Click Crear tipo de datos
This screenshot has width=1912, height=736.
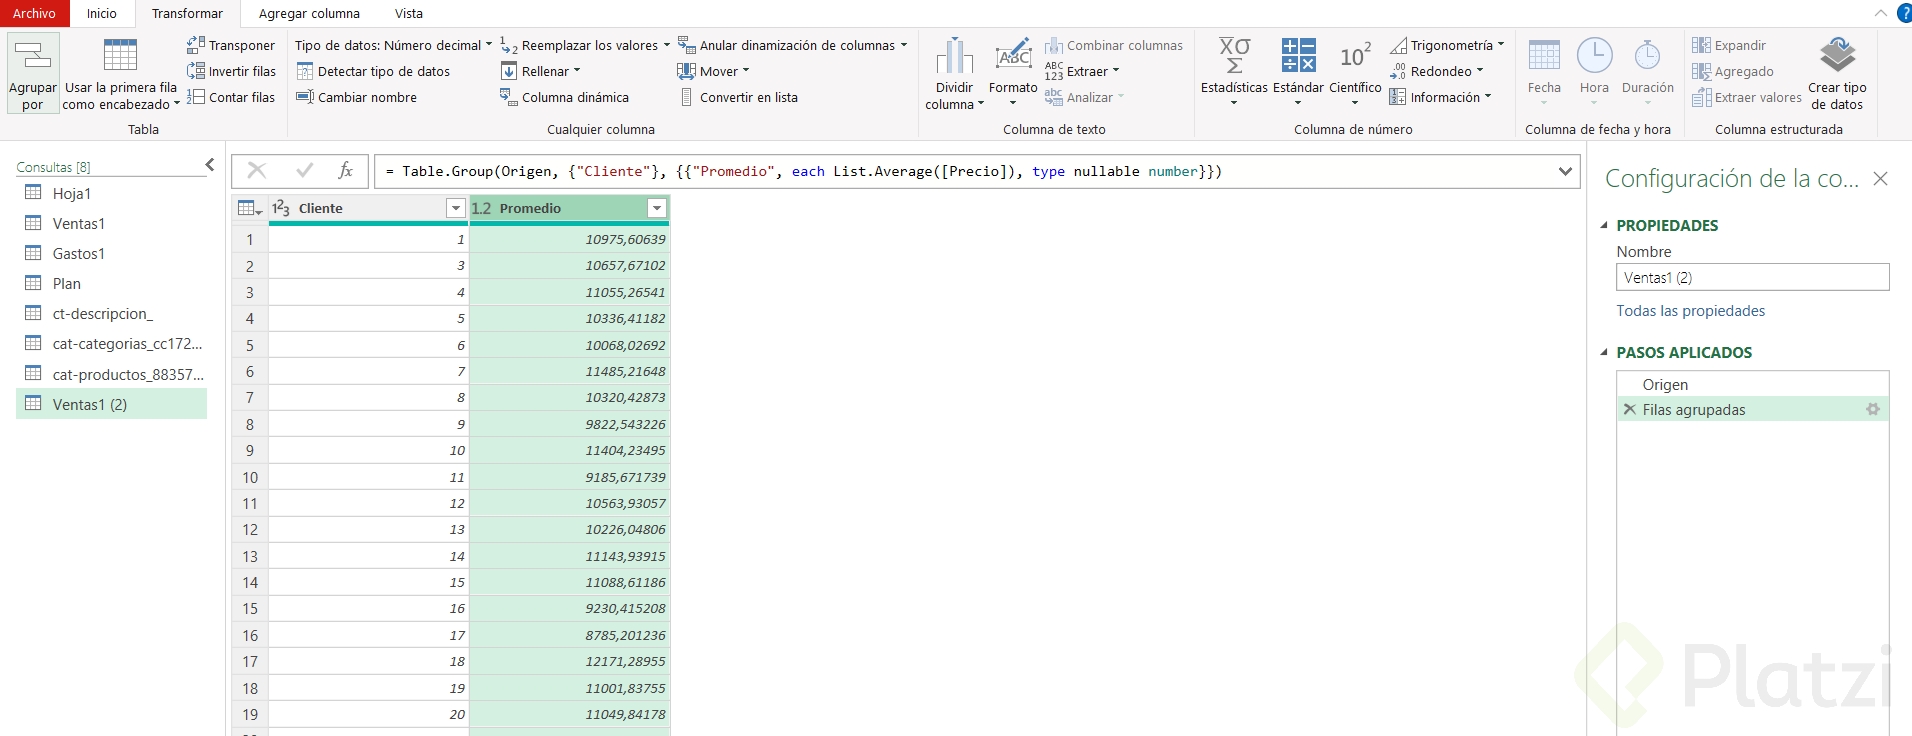tap(1837, 73)
